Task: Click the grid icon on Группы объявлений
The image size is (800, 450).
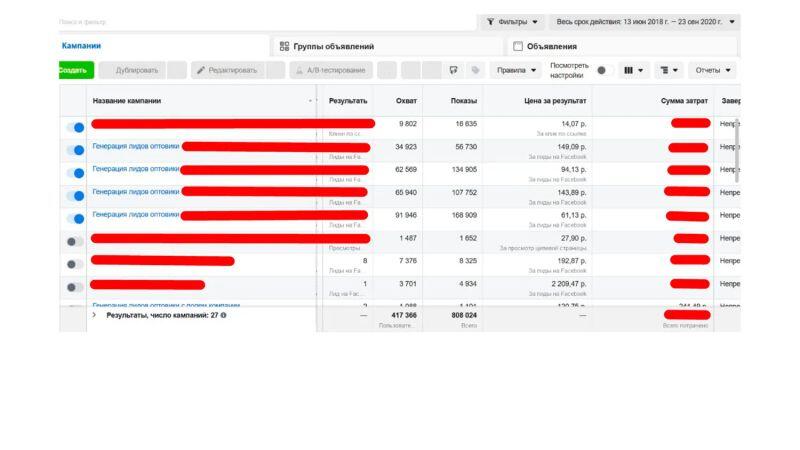Action: click(x=284, y=46)
